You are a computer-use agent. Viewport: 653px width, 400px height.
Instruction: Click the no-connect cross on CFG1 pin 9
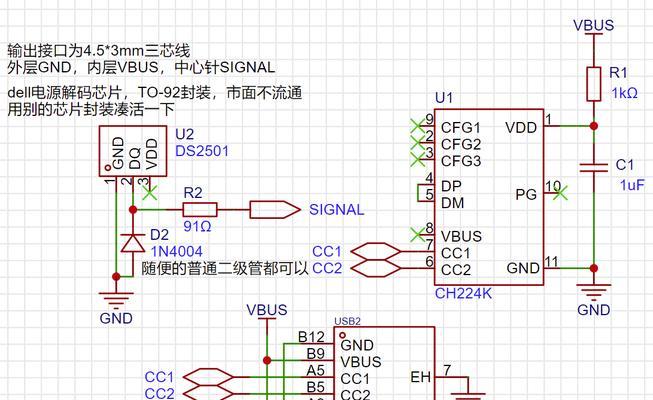(417, 126)
